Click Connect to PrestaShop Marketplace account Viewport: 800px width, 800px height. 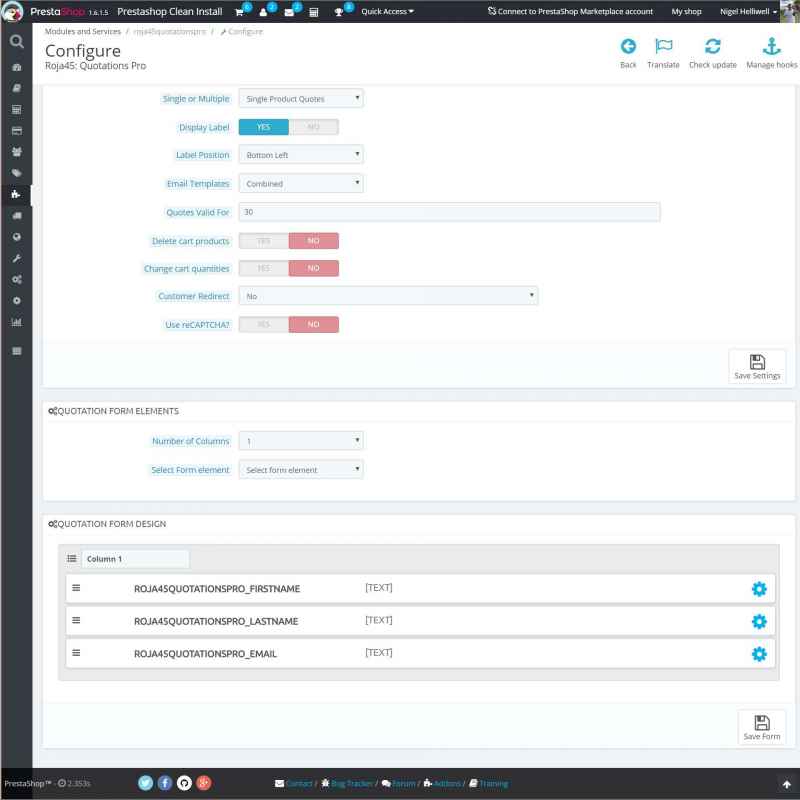click(570, 12)
